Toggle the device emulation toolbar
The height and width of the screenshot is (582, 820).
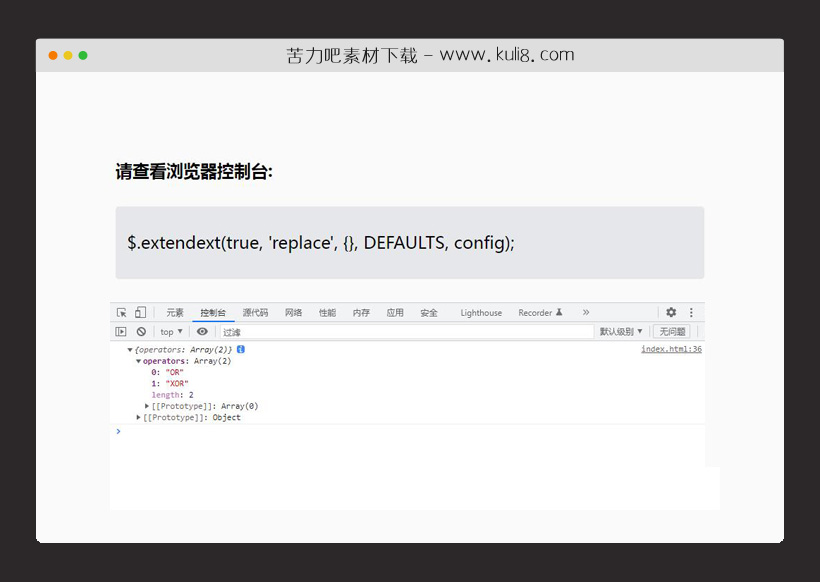tap(138, 311)
